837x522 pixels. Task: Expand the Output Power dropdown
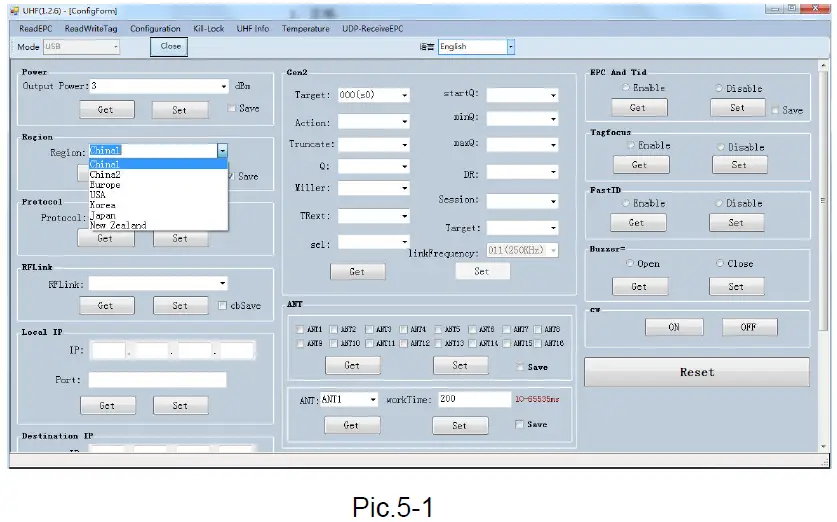click(223, 86)
